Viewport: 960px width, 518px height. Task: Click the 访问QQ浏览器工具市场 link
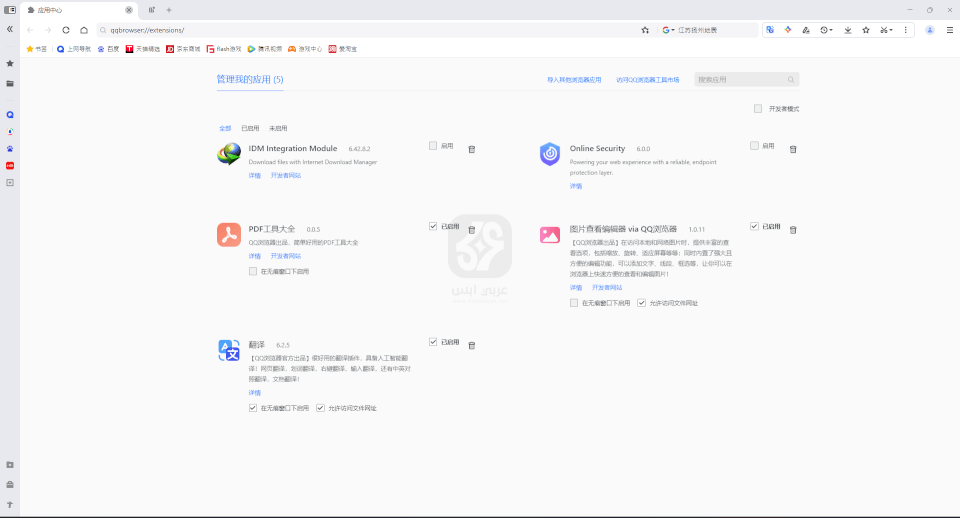pos(648,80)
